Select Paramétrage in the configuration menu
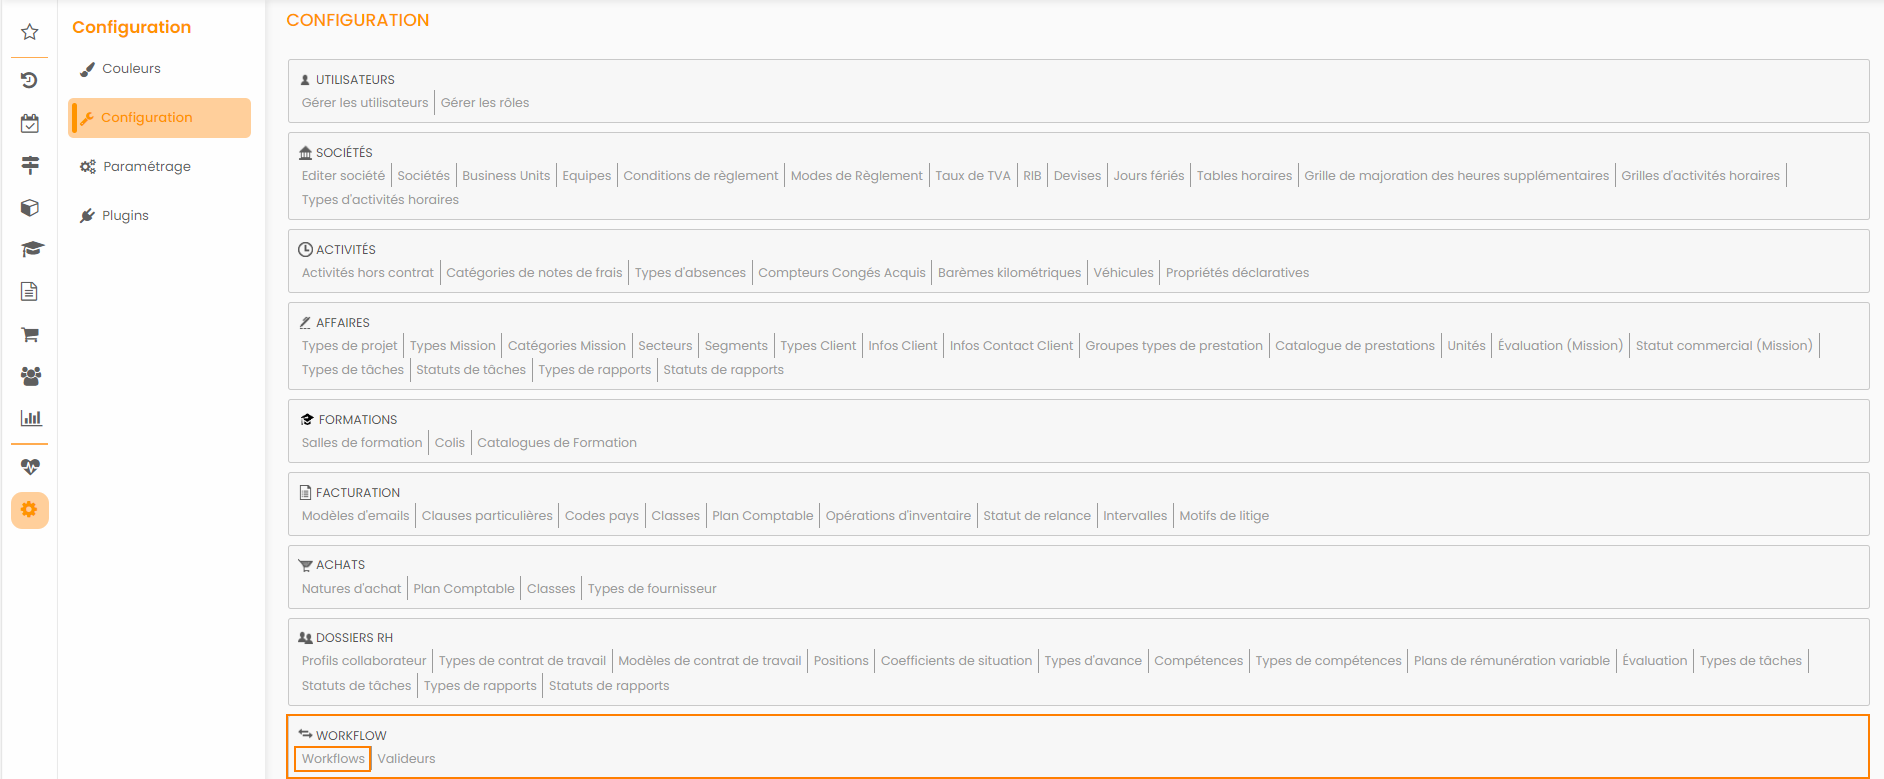Screen dimensions: 1884x779 (x=146, y=167)
